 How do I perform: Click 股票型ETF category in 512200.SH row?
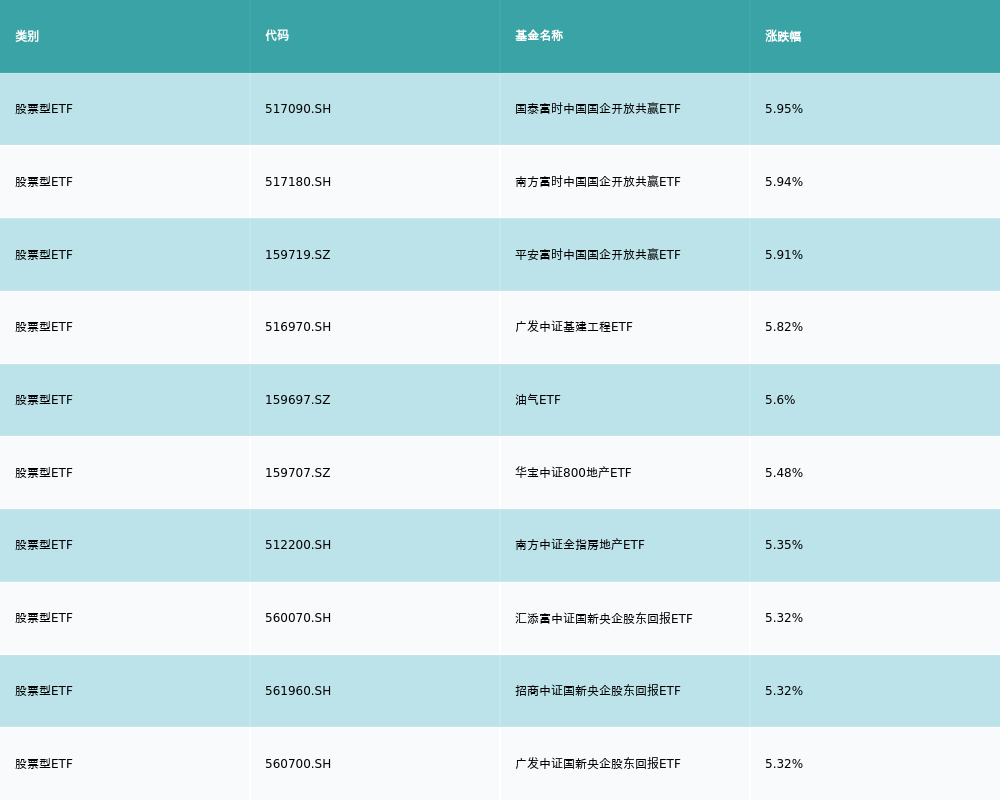[x=44, y=545]
